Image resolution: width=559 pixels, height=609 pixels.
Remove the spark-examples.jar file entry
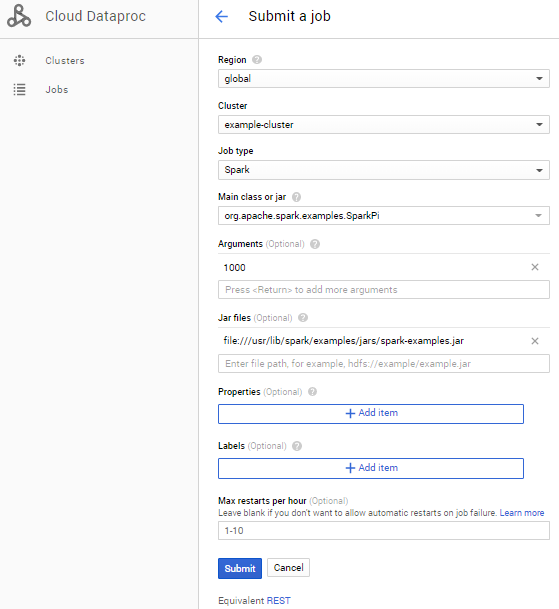pyautogui.click(x=535, y=341)
